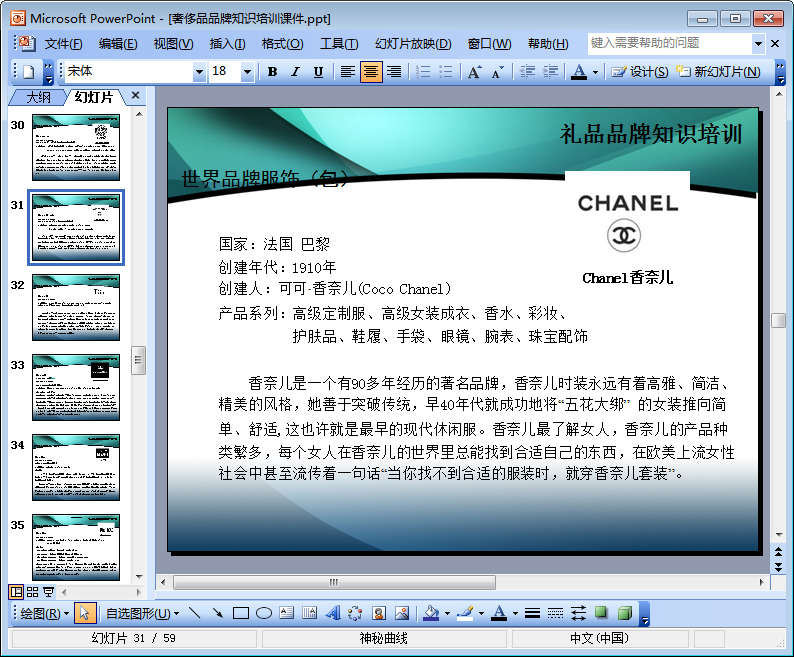794x657 pixels.
Task: Choose the Select Objects arrow tool
Action: (85, 613)
